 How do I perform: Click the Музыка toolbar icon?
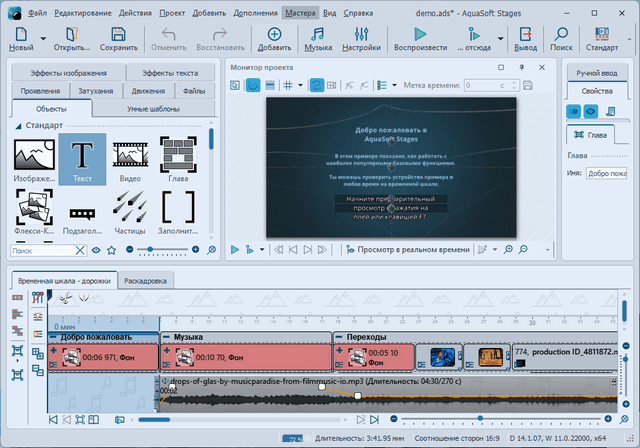click(317, 39)
